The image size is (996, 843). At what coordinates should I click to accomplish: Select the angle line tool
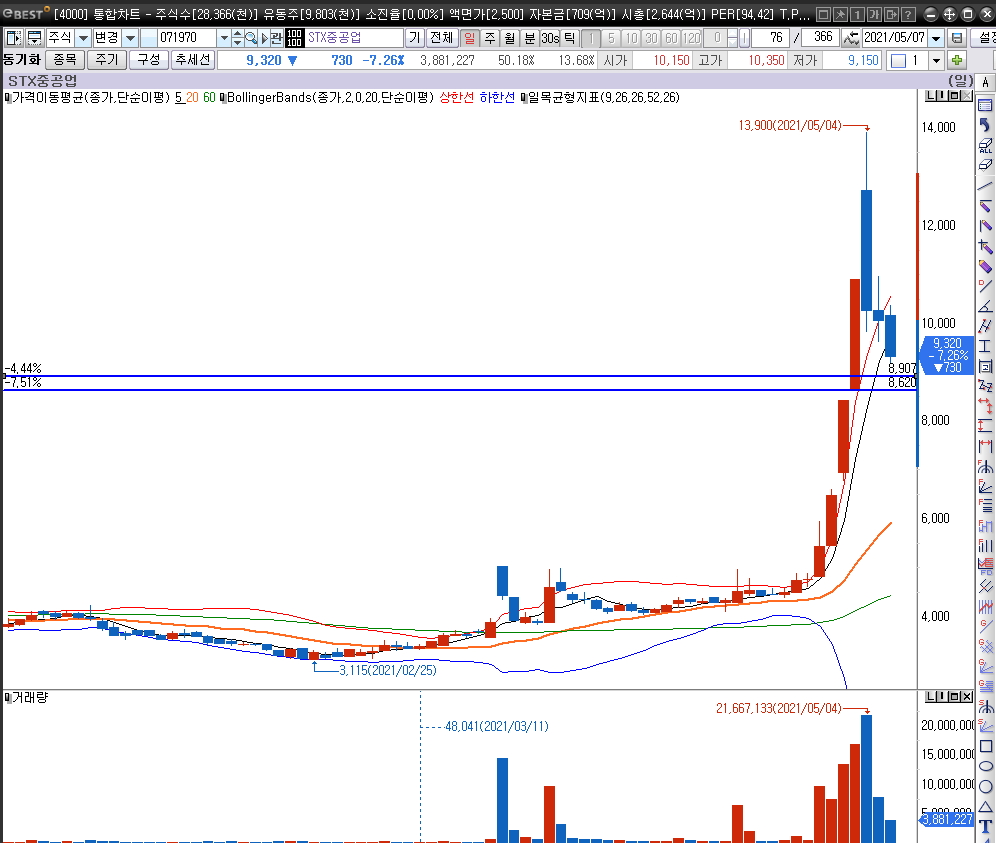click(x=985, y=307)
